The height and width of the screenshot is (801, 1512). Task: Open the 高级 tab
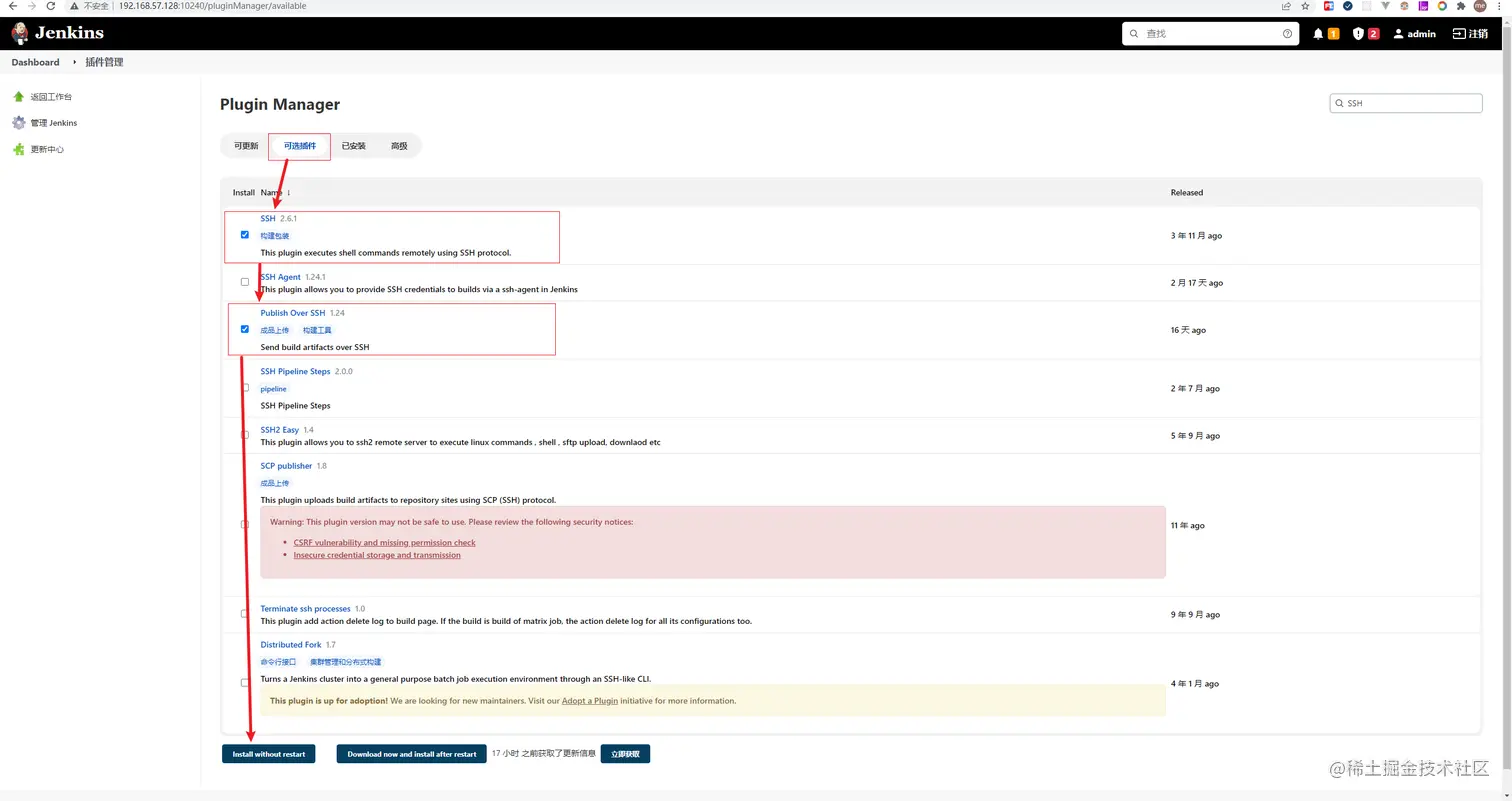(x=399, y=146)
